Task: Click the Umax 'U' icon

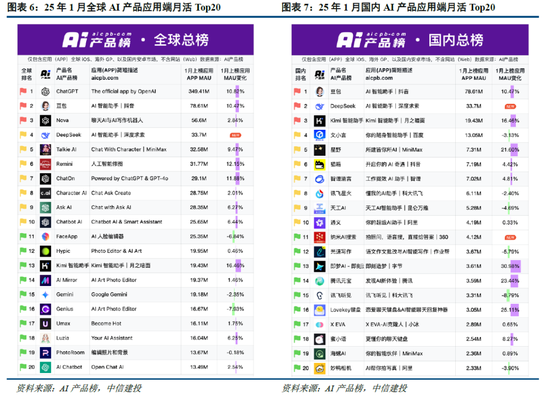Action: pos(45,324)
